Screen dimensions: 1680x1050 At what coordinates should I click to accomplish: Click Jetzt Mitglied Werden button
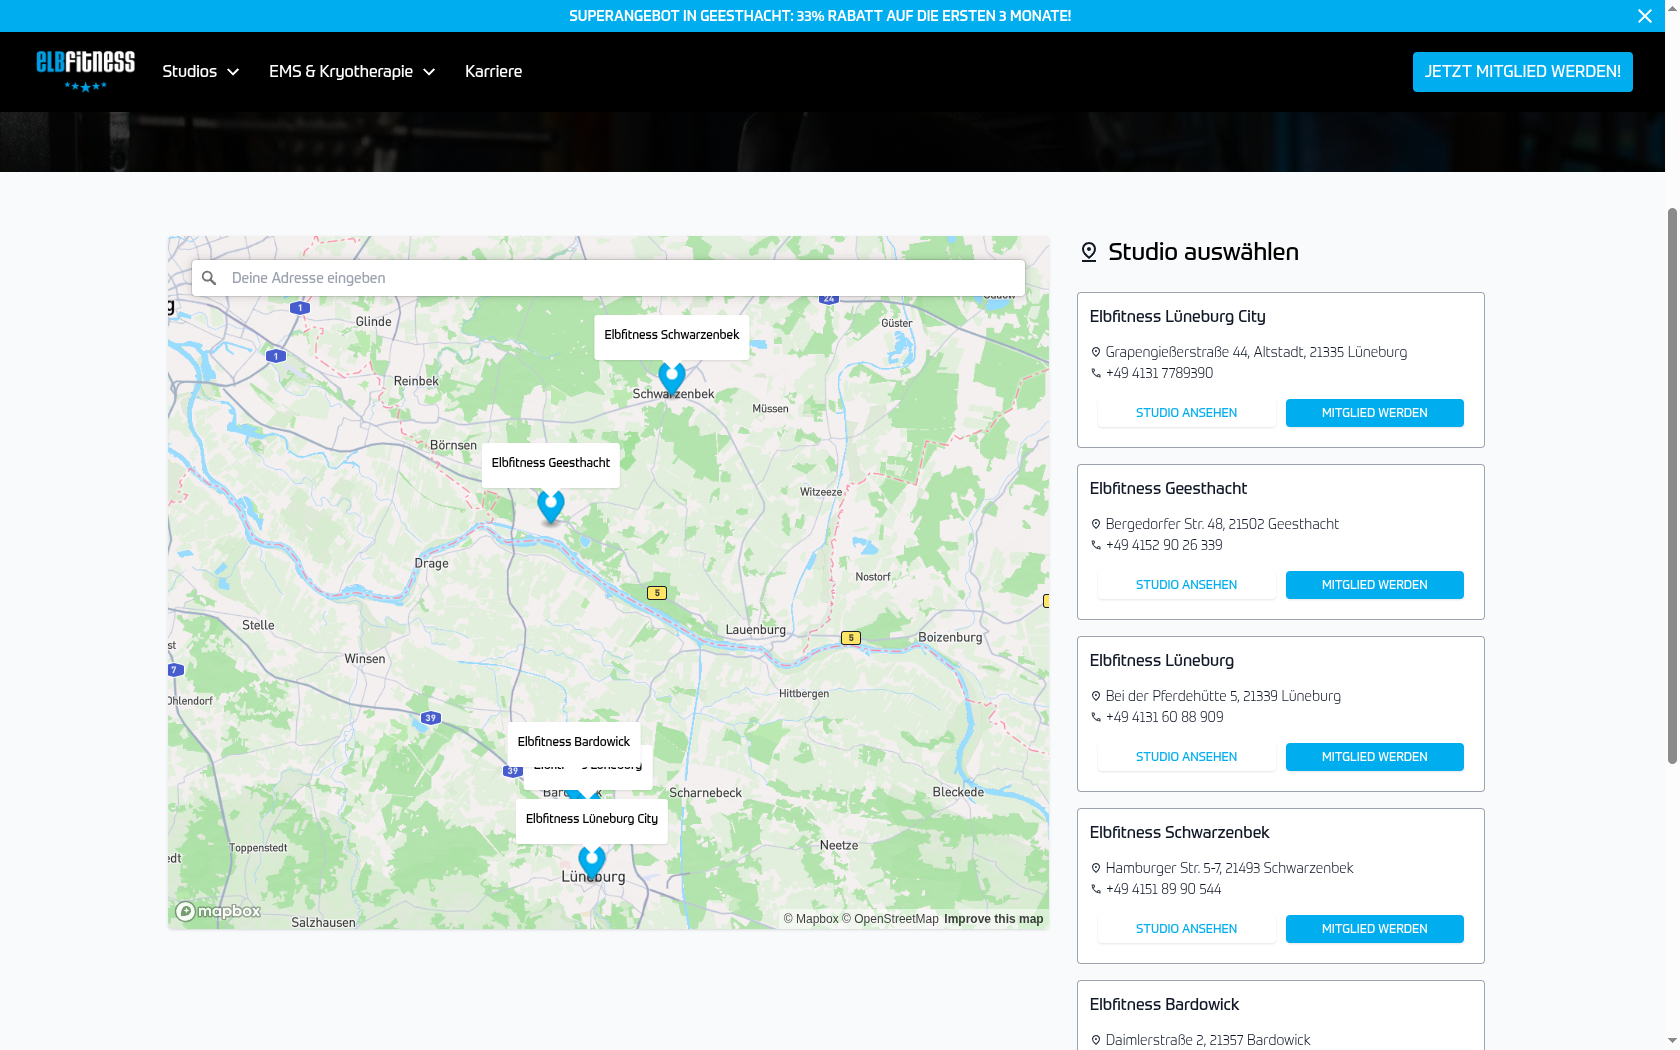coord(1522,72)
